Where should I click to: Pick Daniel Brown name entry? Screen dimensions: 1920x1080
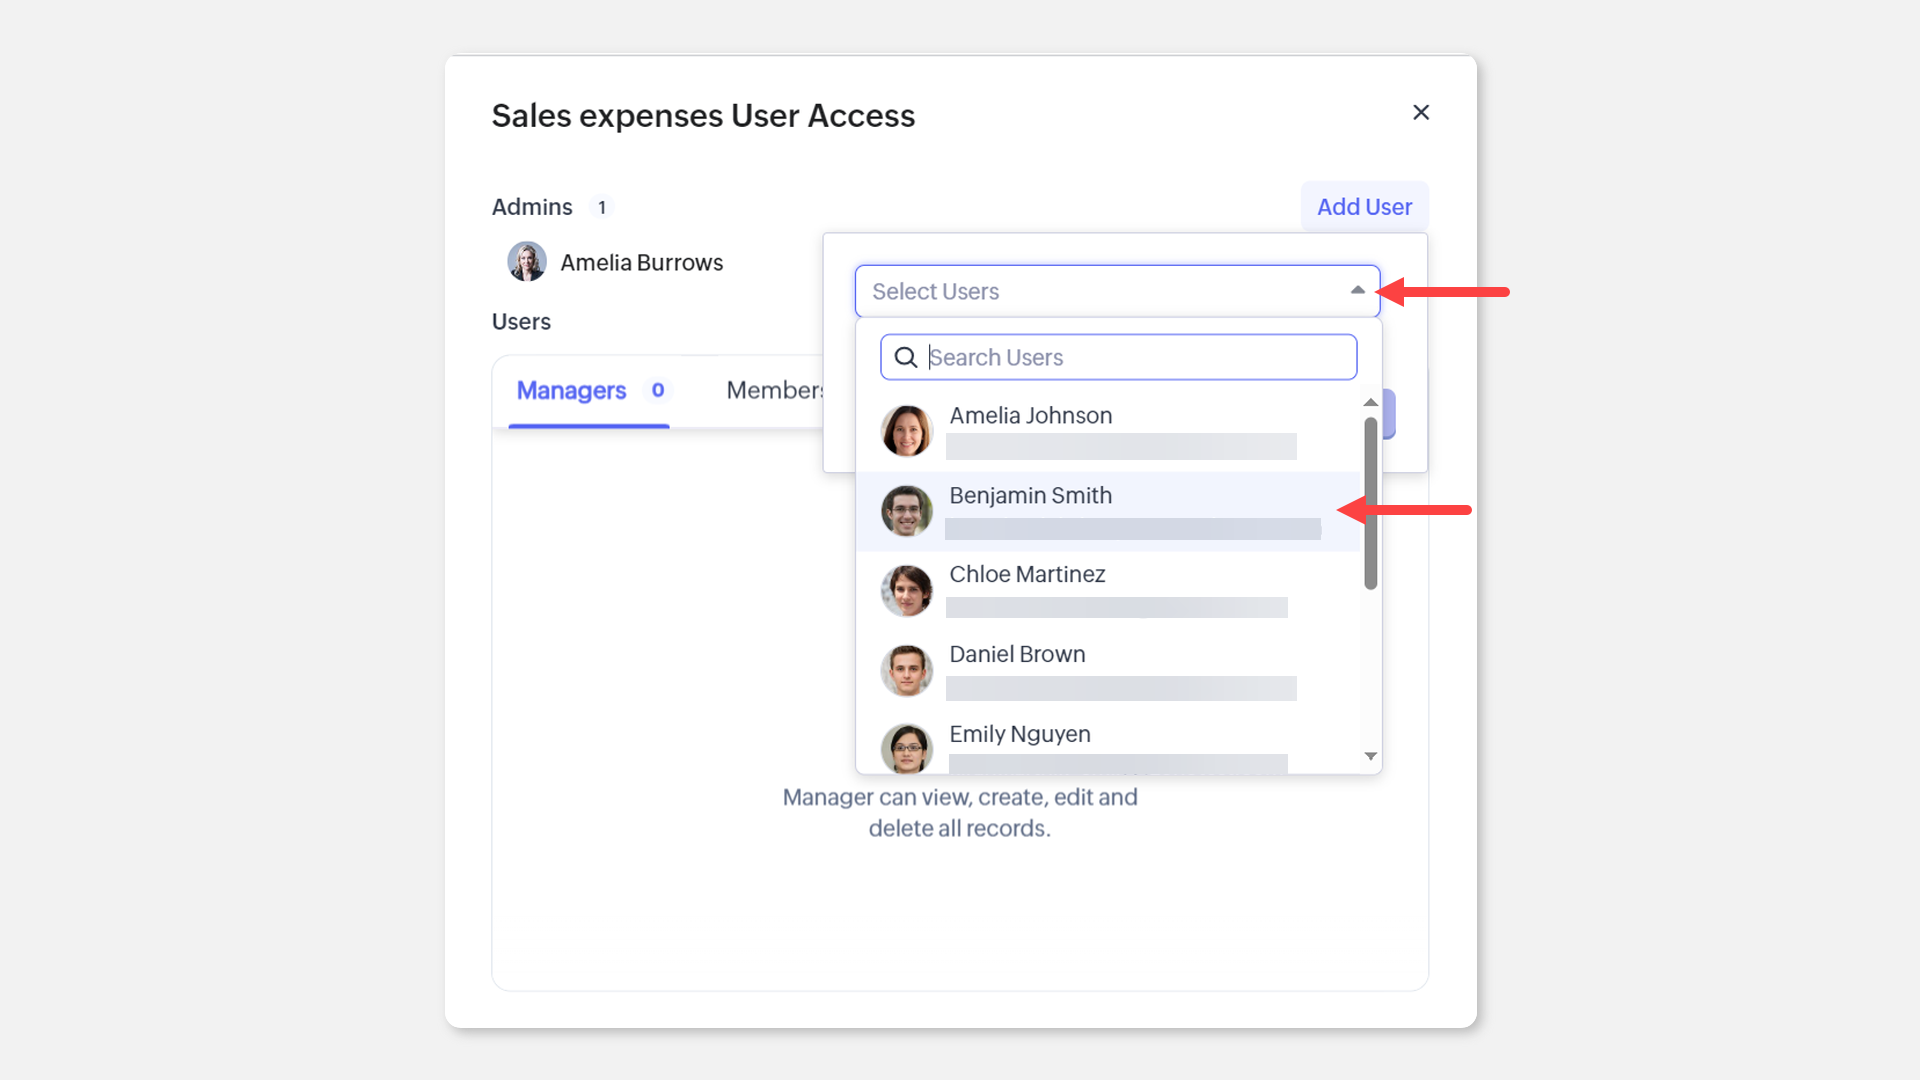1017,655
